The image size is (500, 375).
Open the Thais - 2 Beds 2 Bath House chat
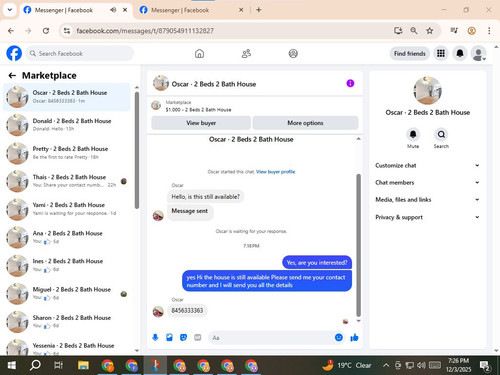point(67,181)
